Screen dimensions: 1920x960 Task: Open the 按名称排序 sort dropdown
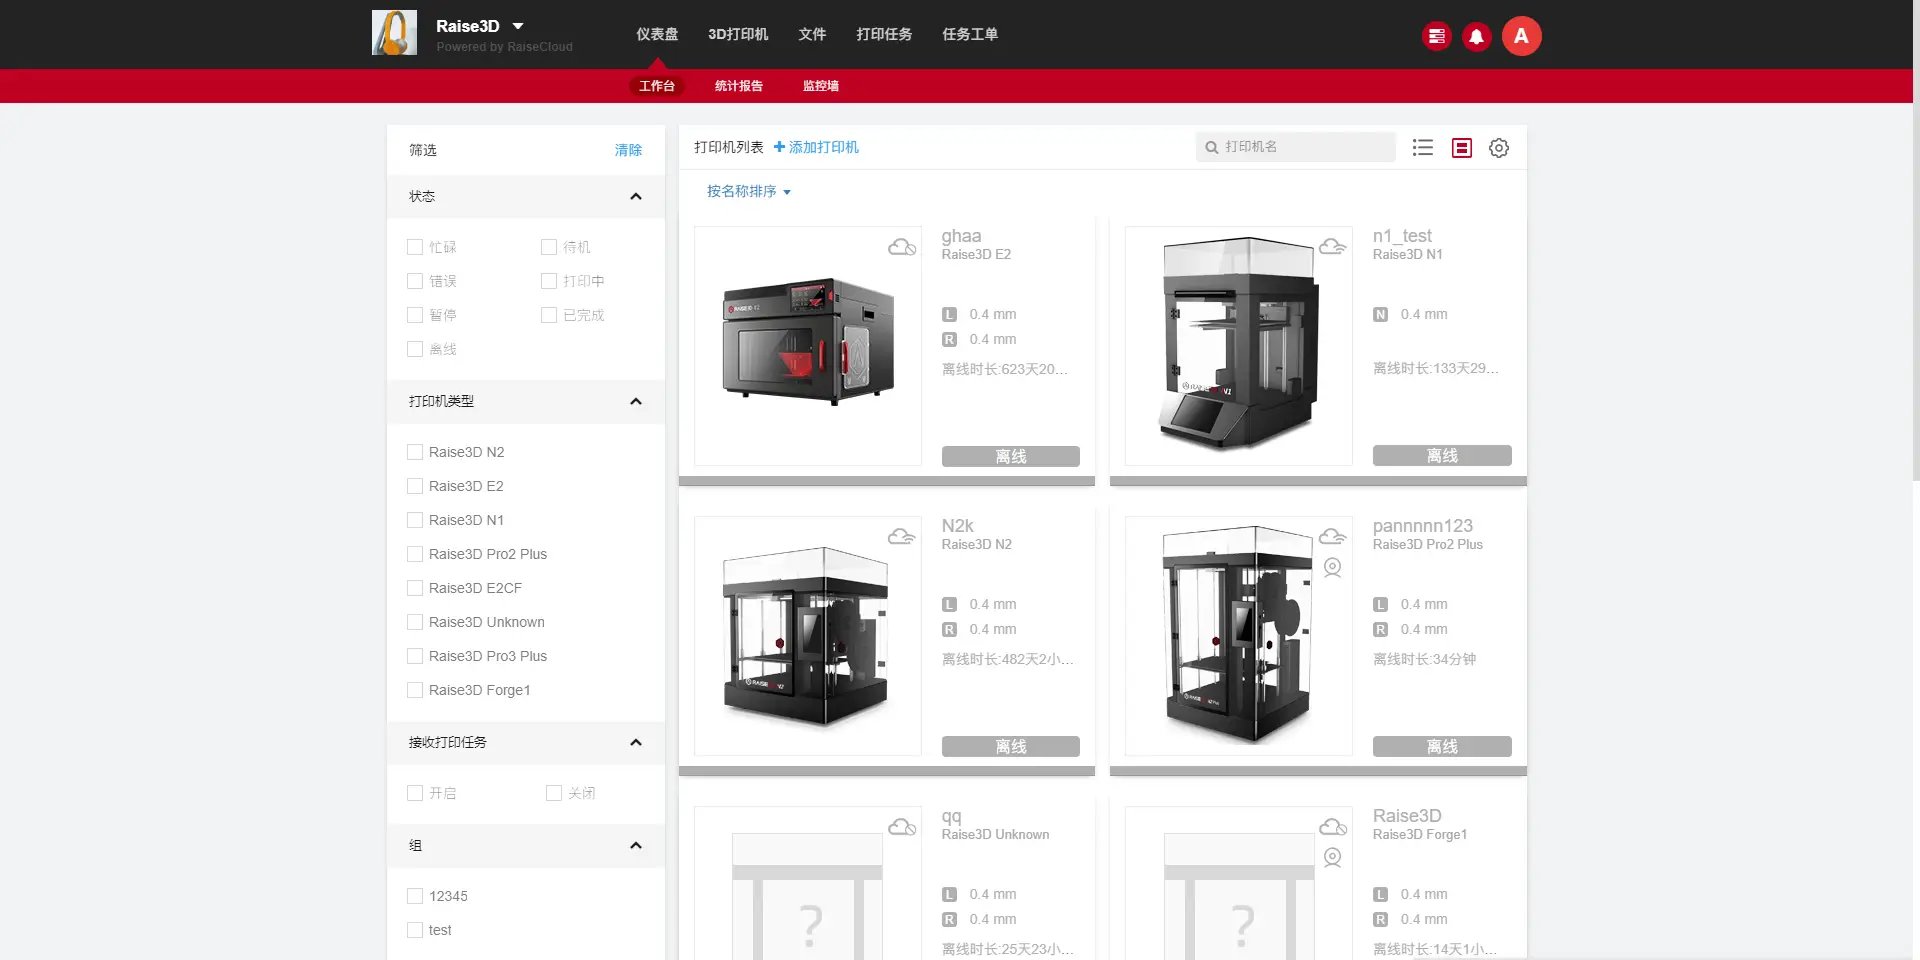tap(748, 192)
